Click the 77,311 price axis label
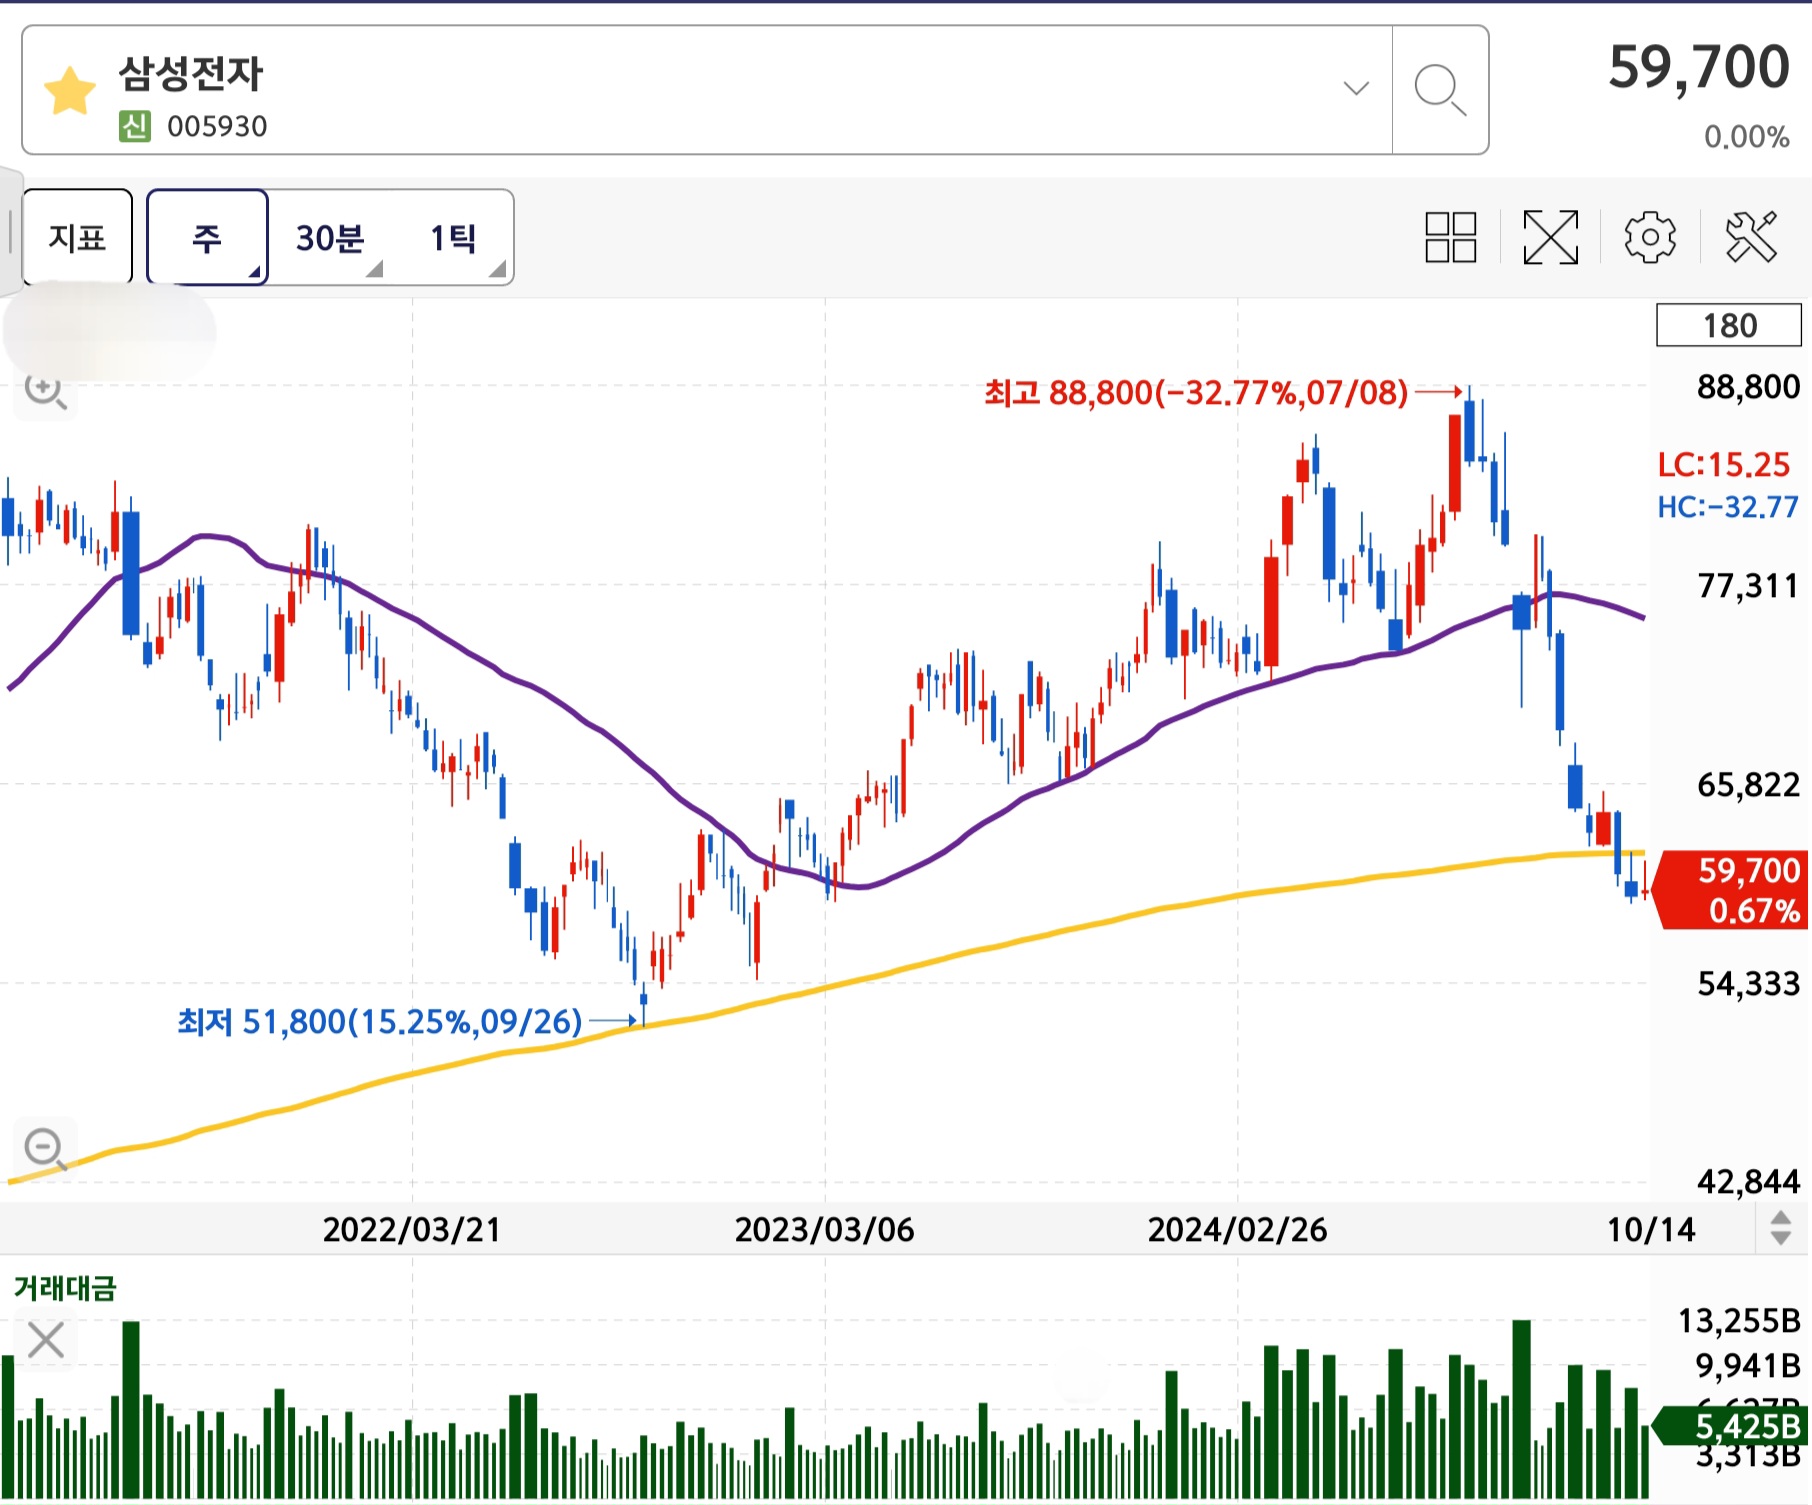The height and width of the screenshot is (1505, 1812). point(1749,585)
